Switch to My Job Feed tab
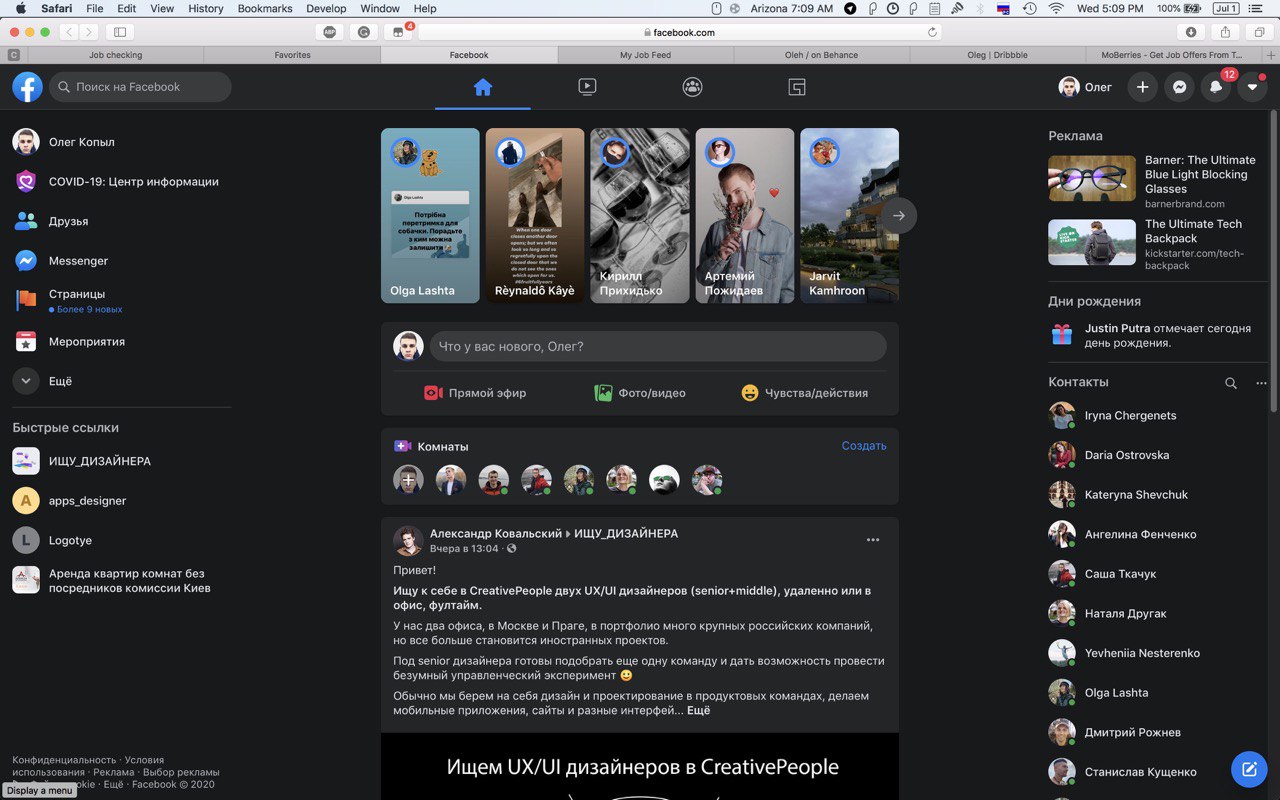Image resolution: width=1280 pixels, height=800 pixels. tap(646, 55)
